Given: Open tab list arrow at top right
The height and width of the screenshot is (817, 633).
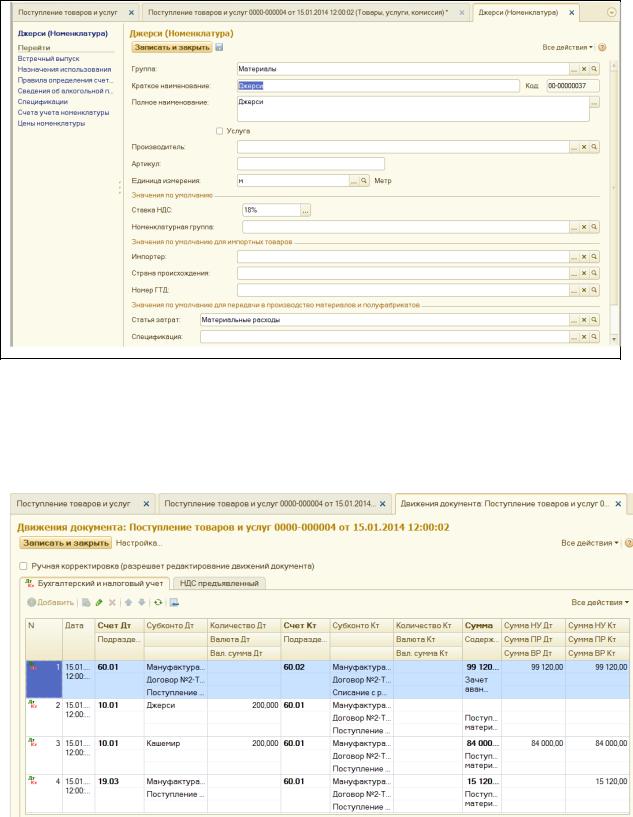Looking at the screenshot, I should [x=612, y=13].
